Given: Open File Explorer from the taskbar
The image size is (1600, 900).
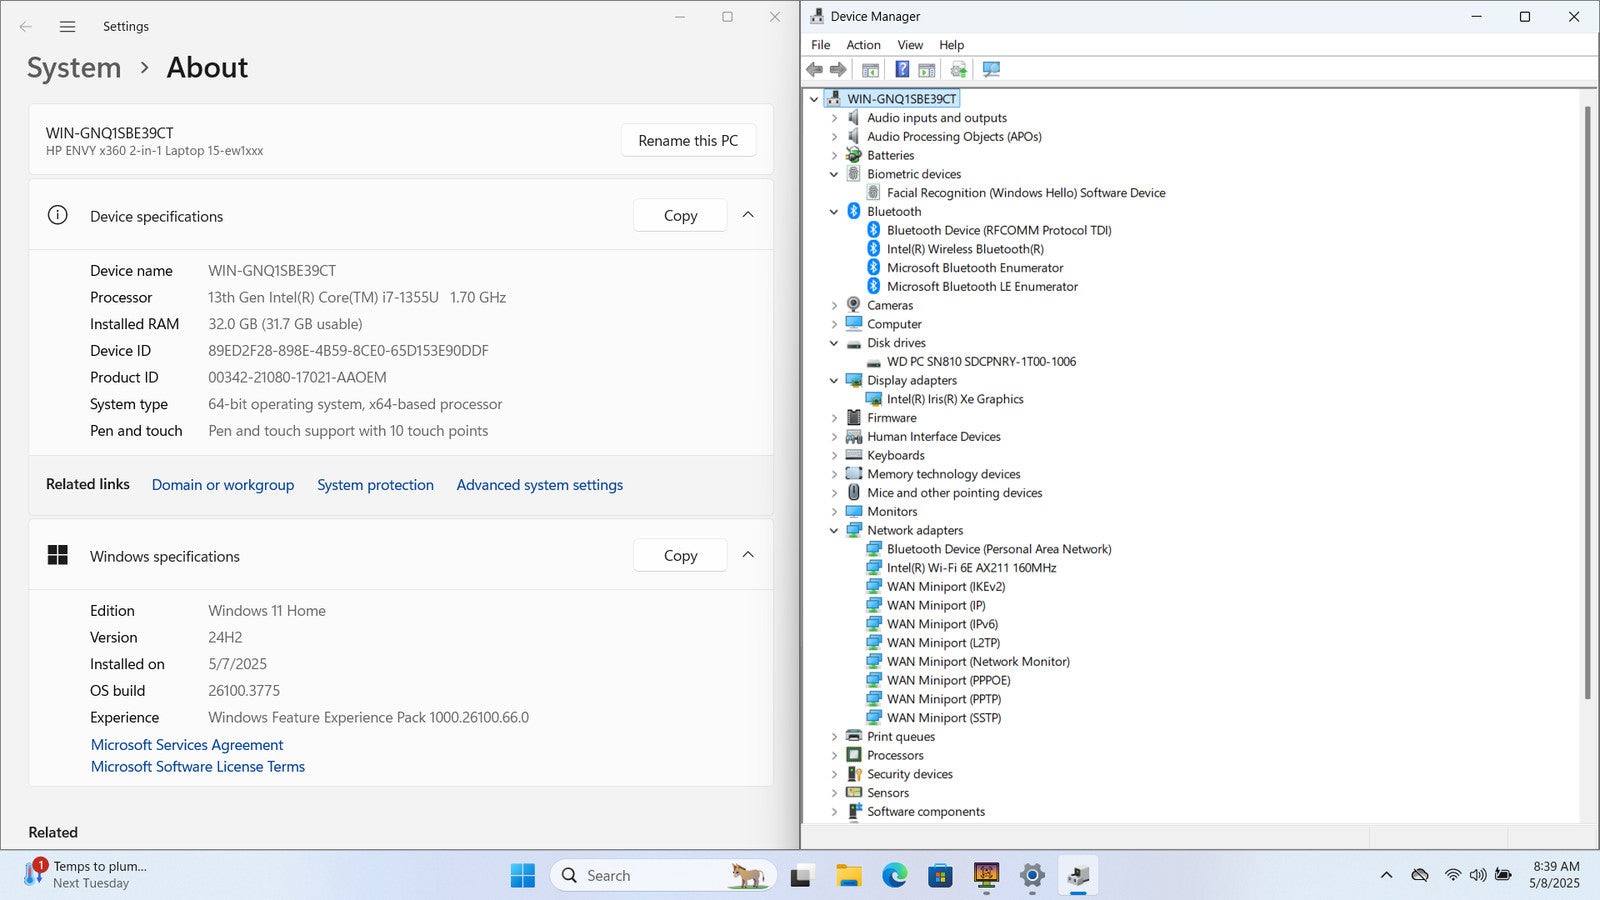Looking at the screenshot, I should (x=849, y=876).
